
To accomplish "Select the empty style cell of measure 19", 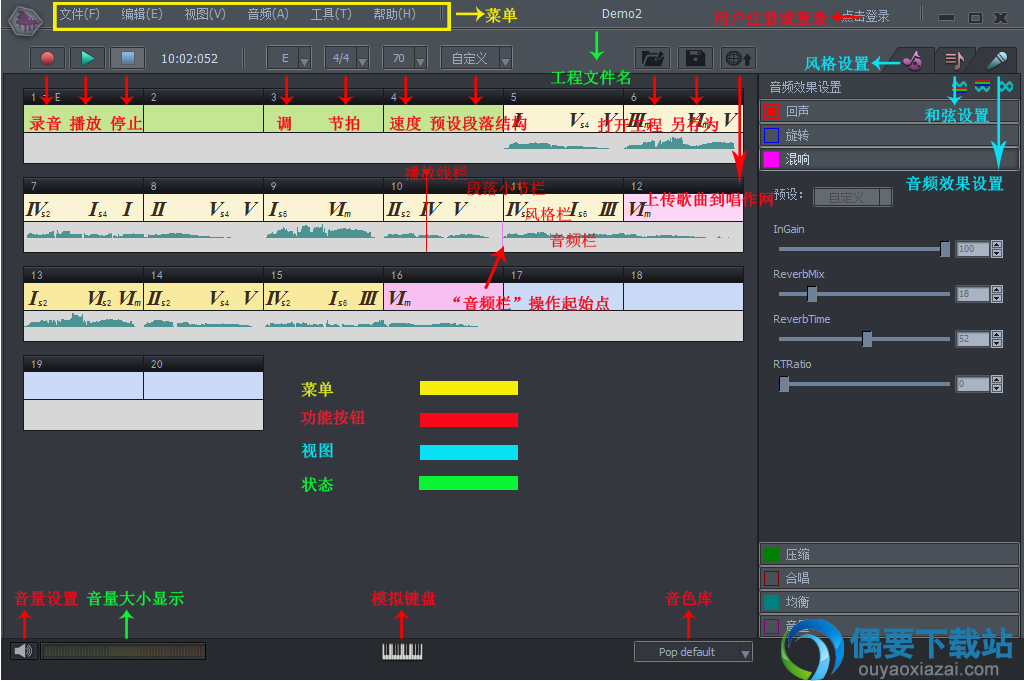I will [84, 385].
